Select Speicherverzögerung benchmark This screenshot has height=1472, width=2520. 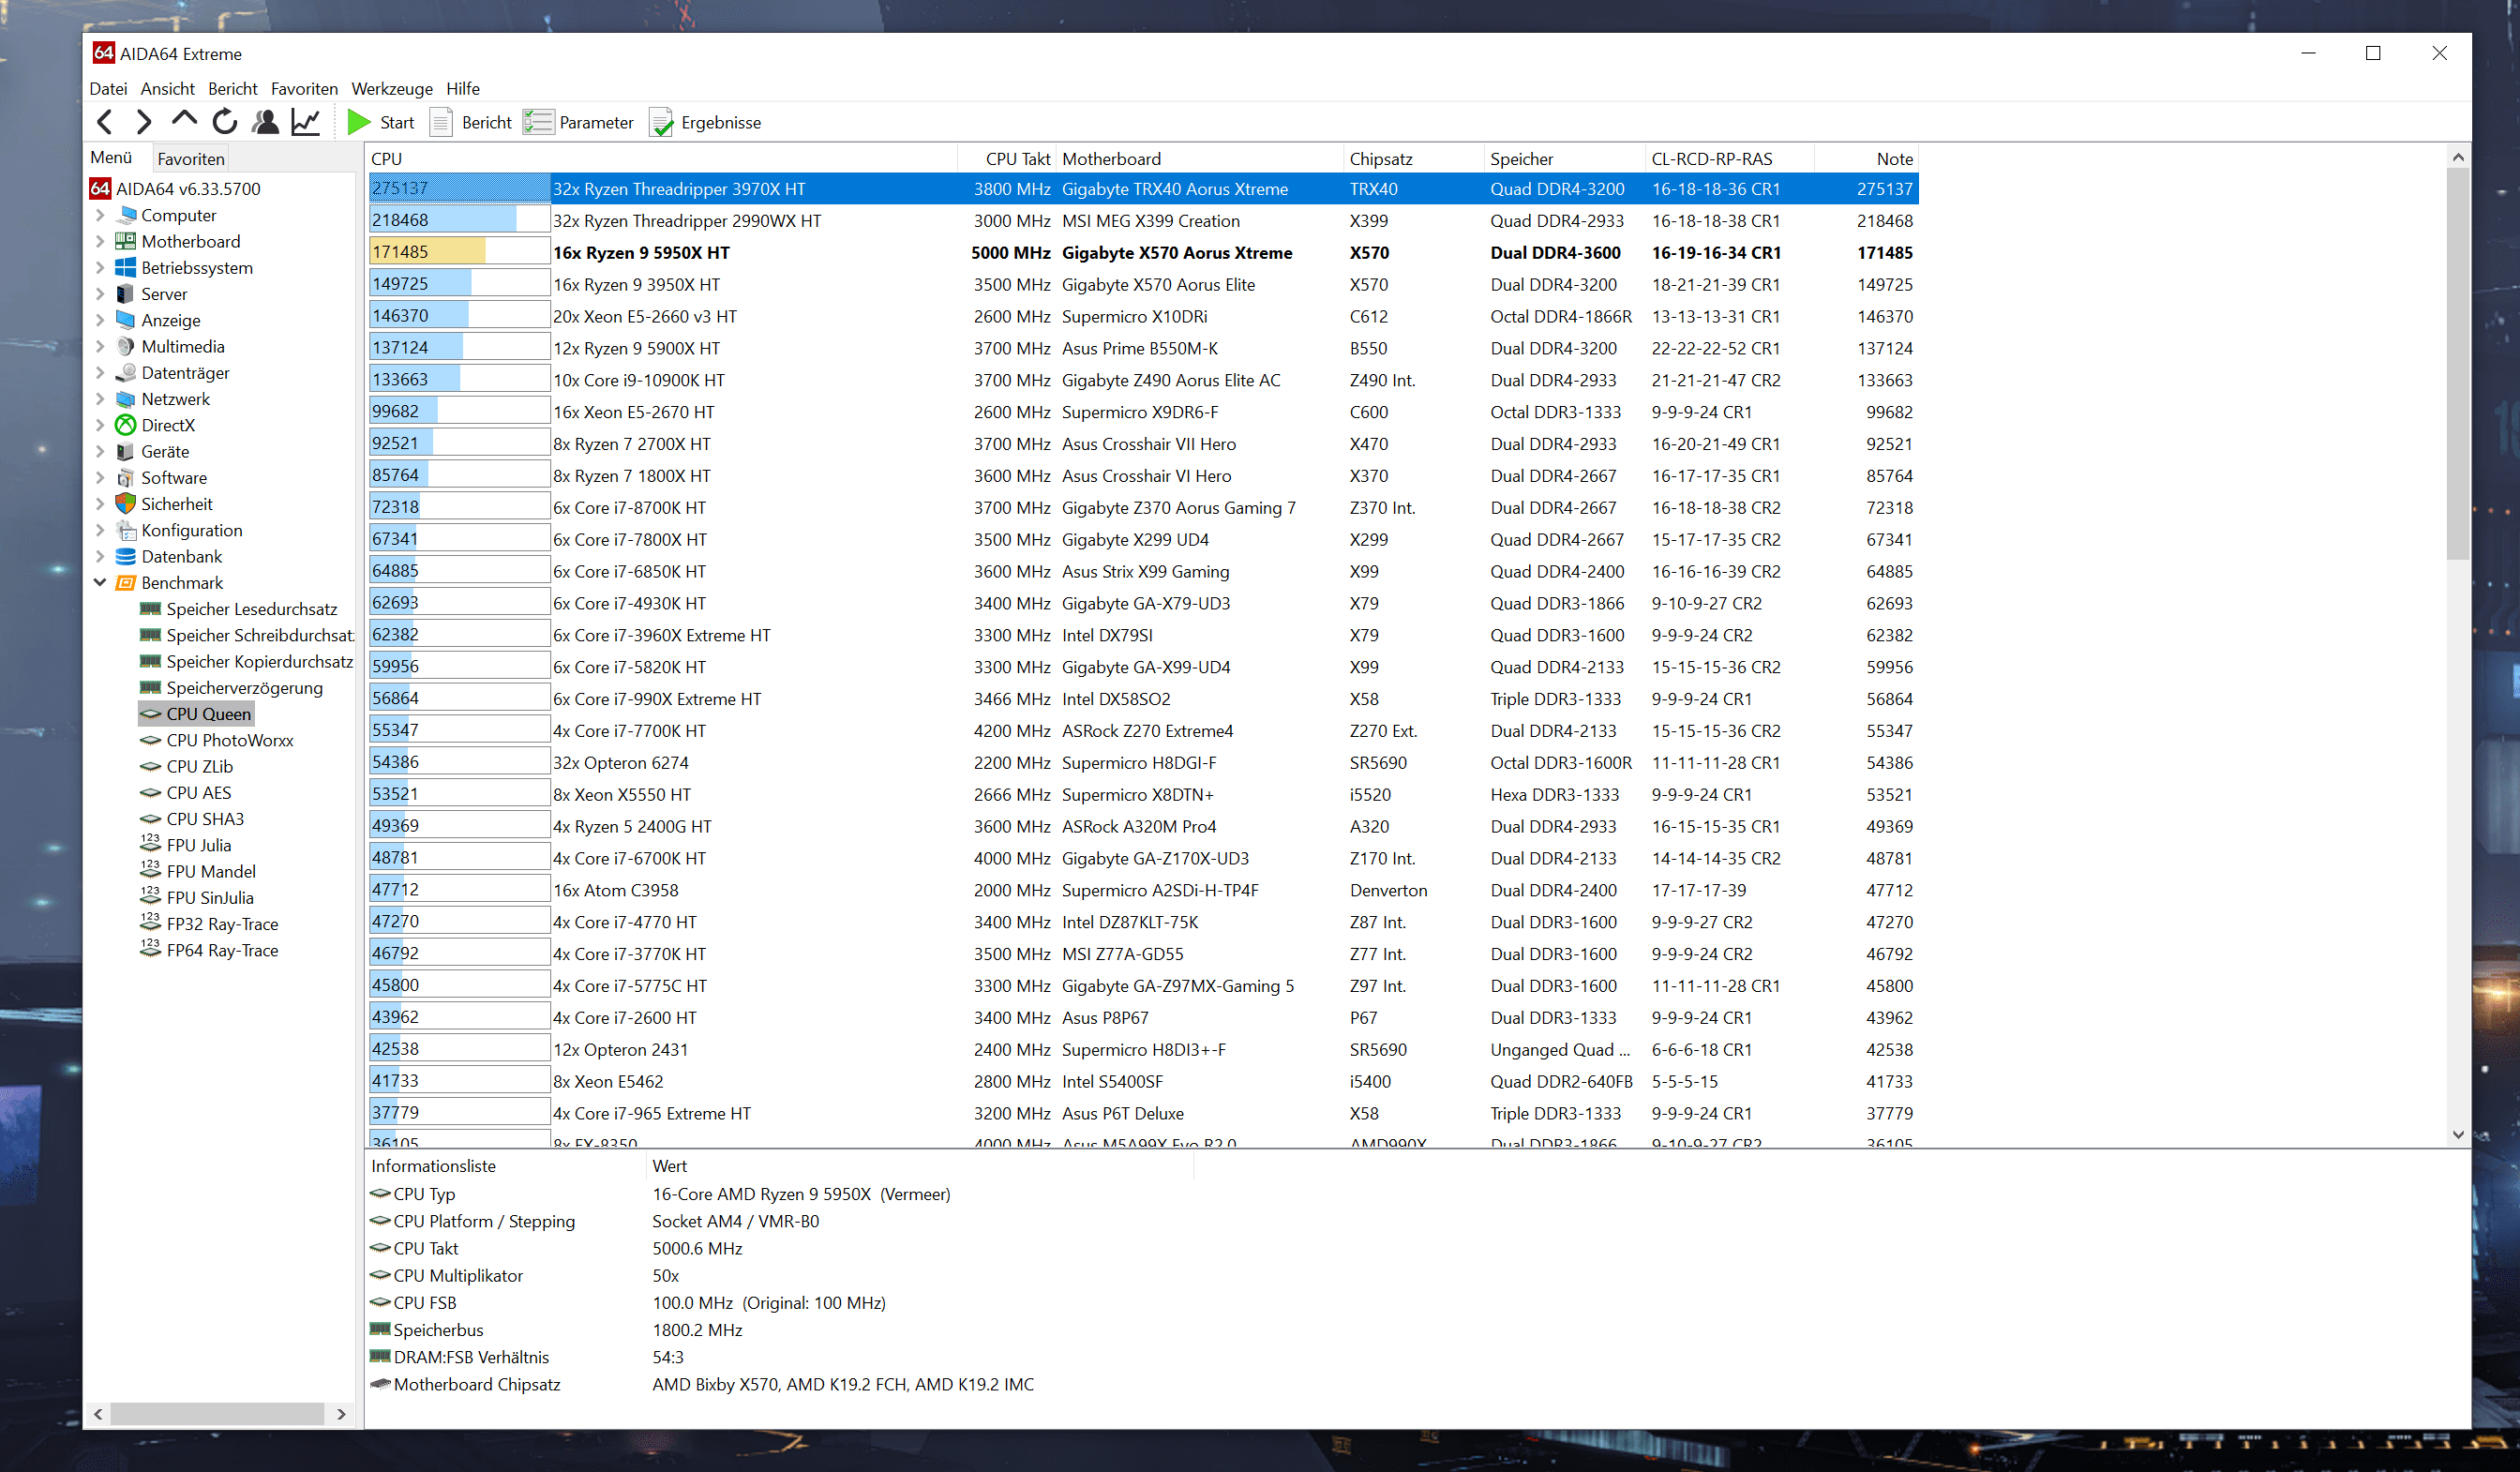(232, 687)
